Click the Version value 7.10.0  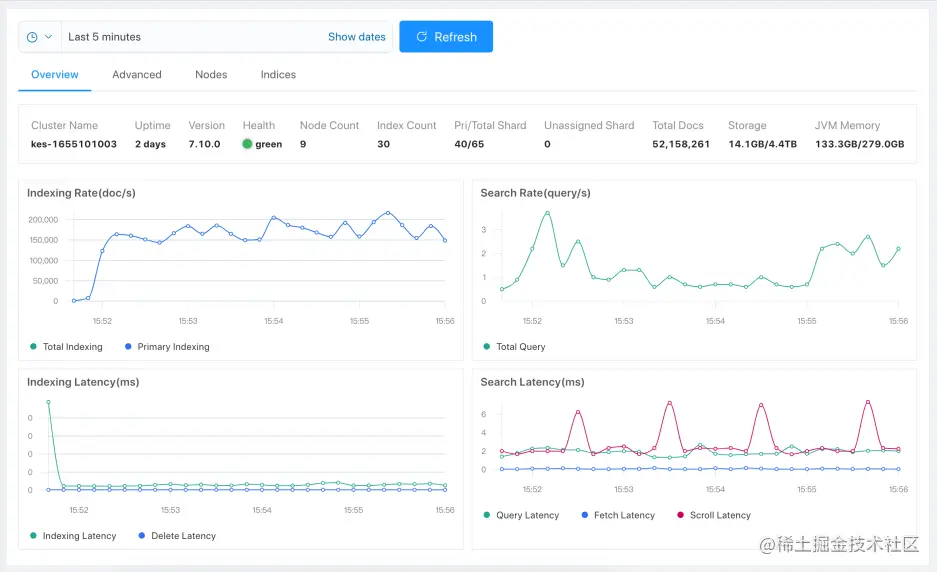[204, 144]
